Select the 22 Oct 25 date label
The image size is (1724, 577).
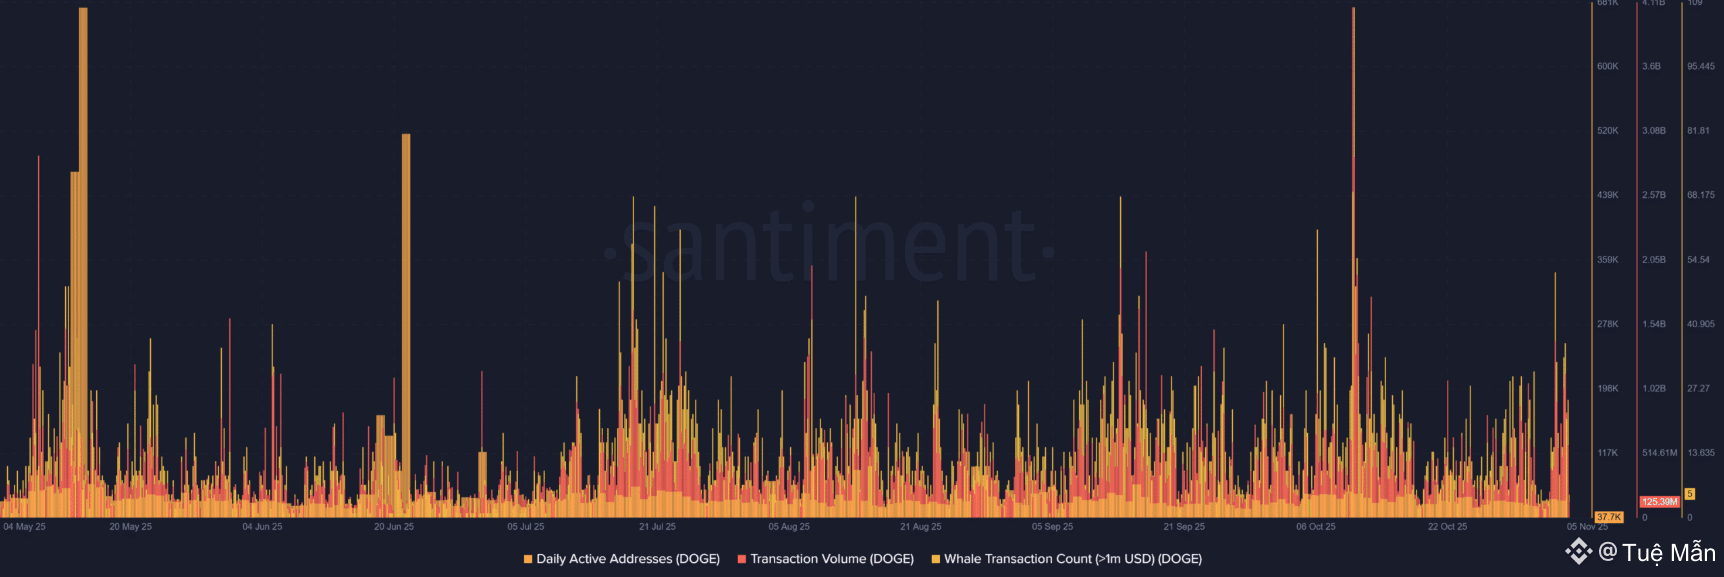[x=1448, y=527]
